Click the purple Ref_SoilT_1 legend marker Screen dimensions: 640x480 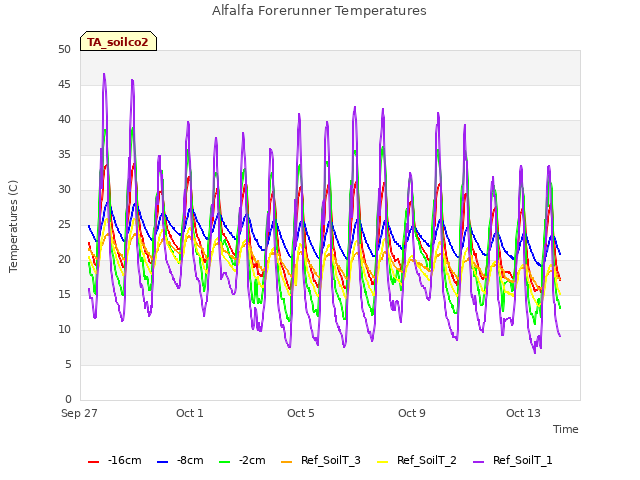478,462
